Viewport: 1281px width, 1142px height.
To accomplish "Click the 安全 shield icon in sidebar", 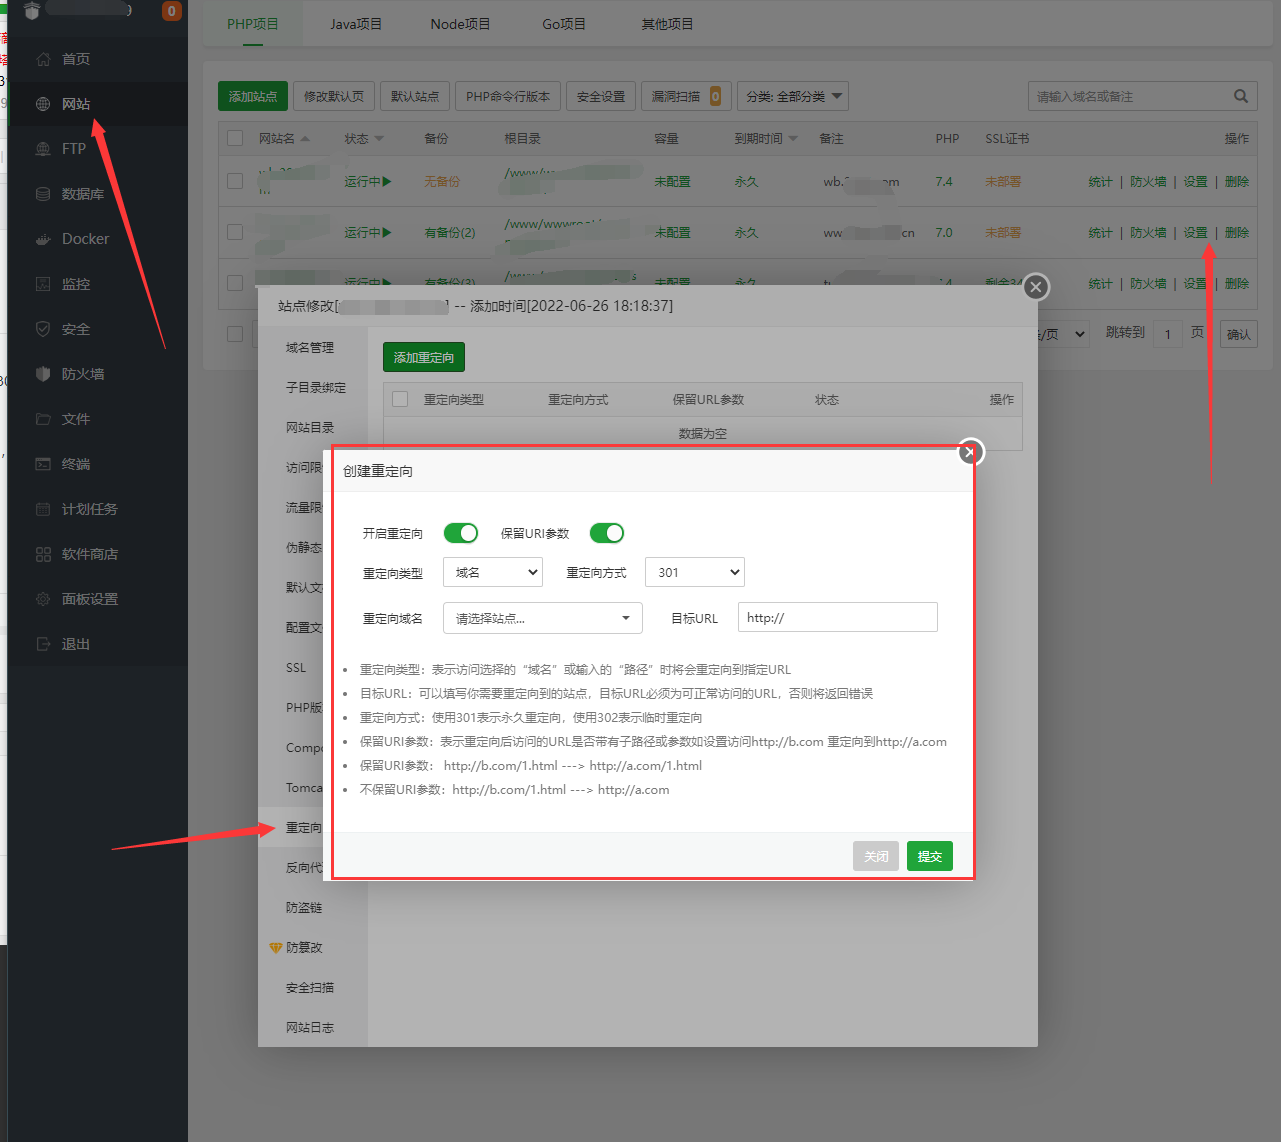I will [x=43, y=329].
